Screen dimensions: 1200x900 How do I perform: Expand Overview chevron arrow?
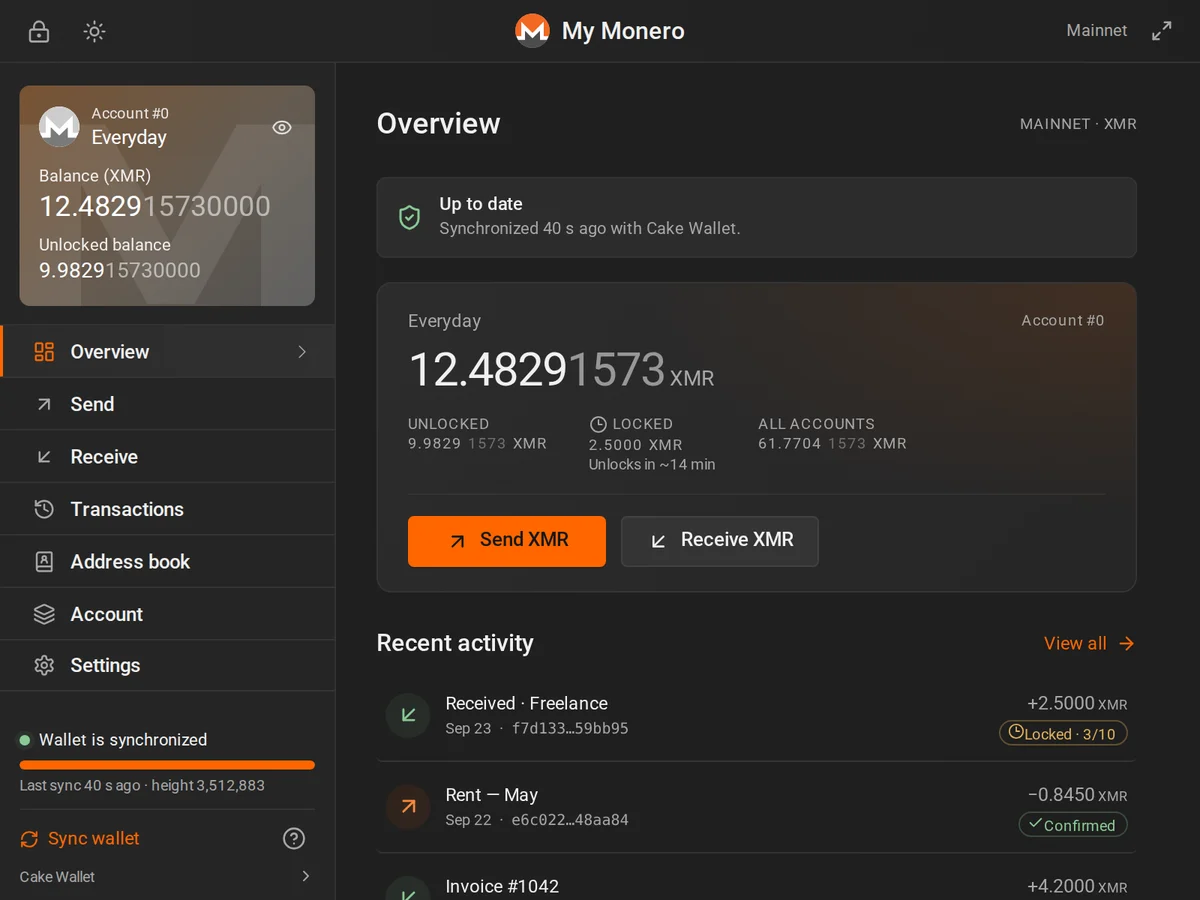pyautogui.click(x=302, y=352)
